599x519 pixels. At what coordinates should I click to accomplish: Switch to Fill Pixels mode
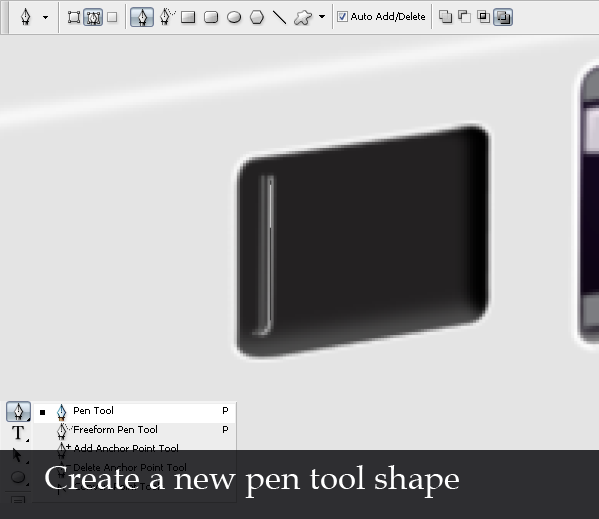pyautogui.click(x=112, y=17)
